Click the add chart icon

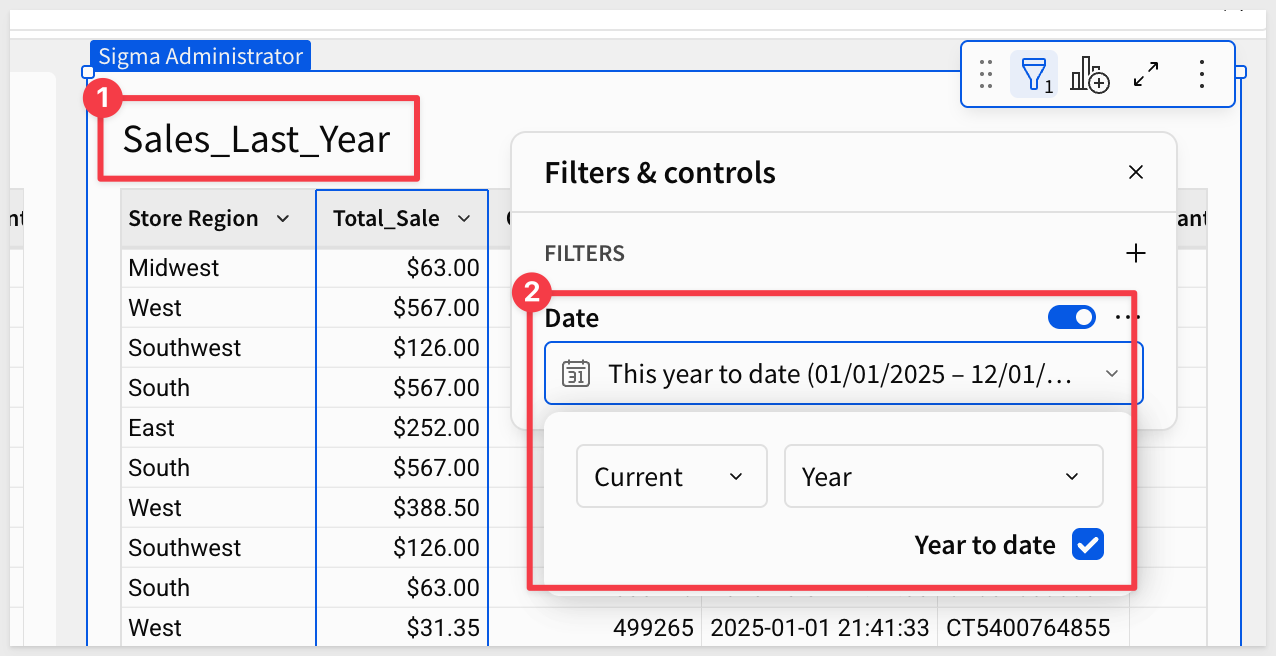[x=1089, y=74]
